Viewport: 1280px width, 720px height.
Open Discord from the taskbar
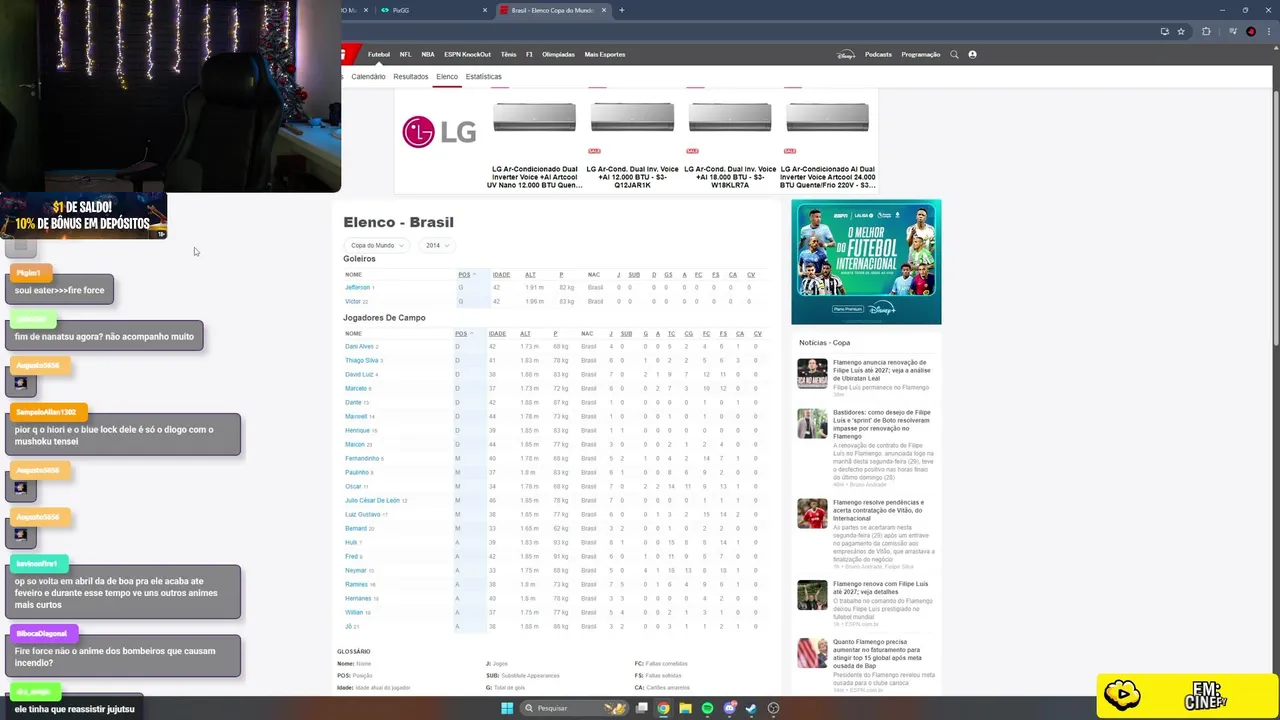click(729, 708)
